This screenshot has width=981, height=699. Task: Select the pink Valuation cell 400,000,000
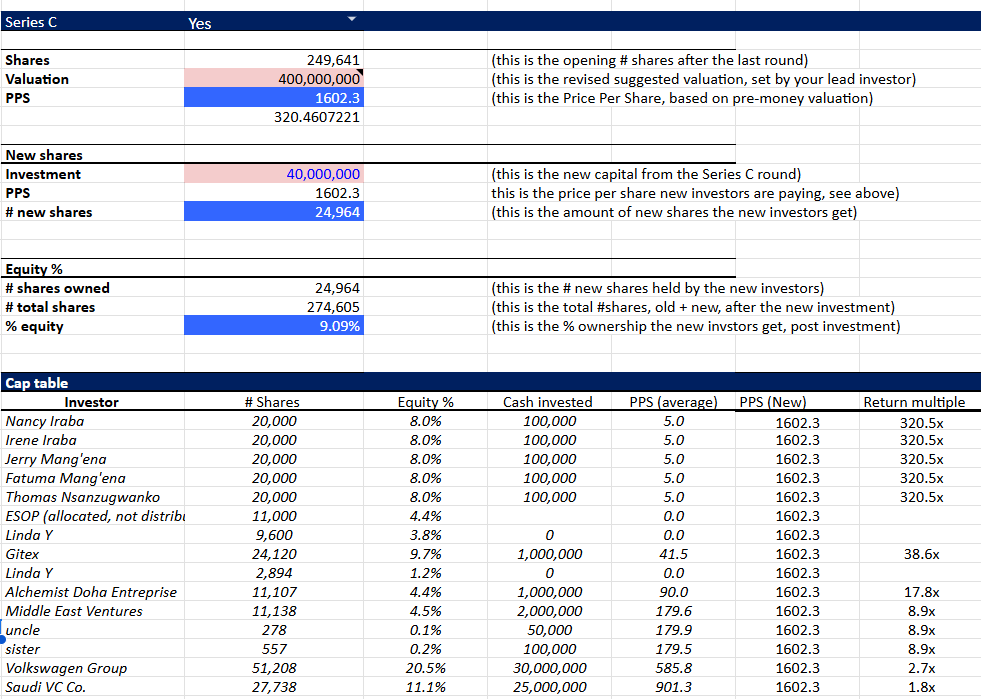(x=273, y=79)
